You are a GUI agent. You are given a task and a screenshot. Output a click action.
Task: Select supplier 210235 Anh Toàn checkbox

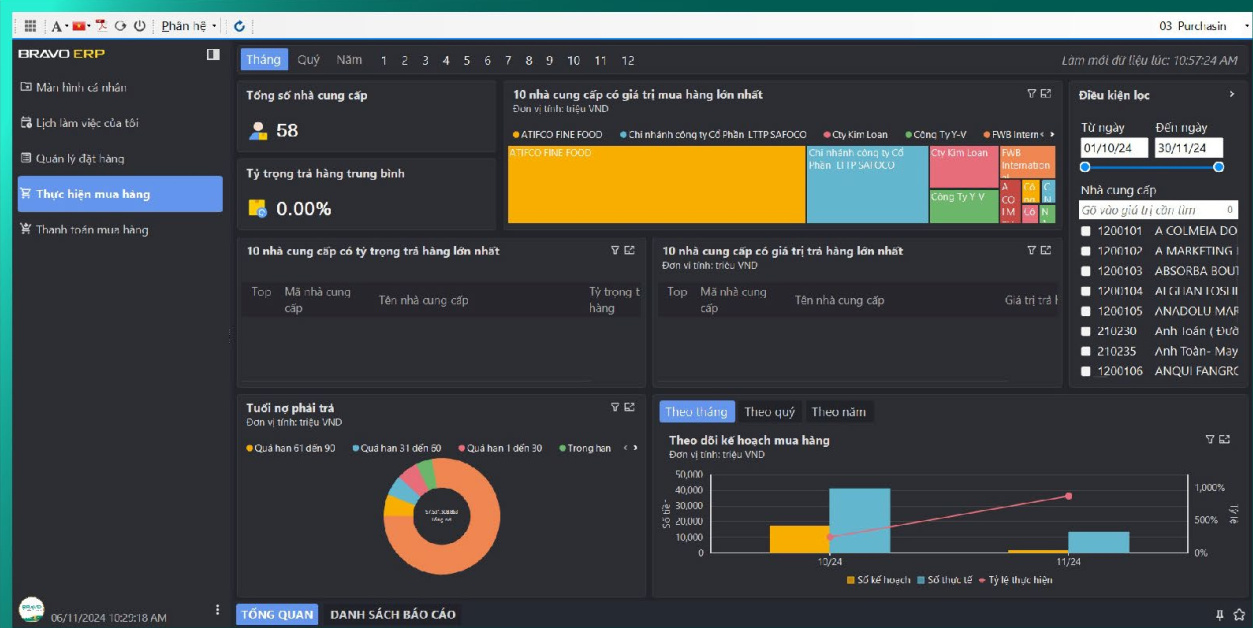[1086, 351]
